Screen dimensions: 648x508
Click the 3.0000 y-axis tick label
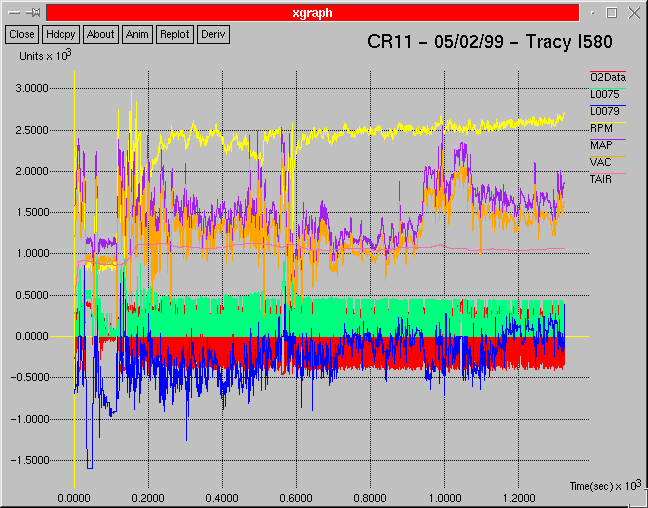(x=32, y=88)
